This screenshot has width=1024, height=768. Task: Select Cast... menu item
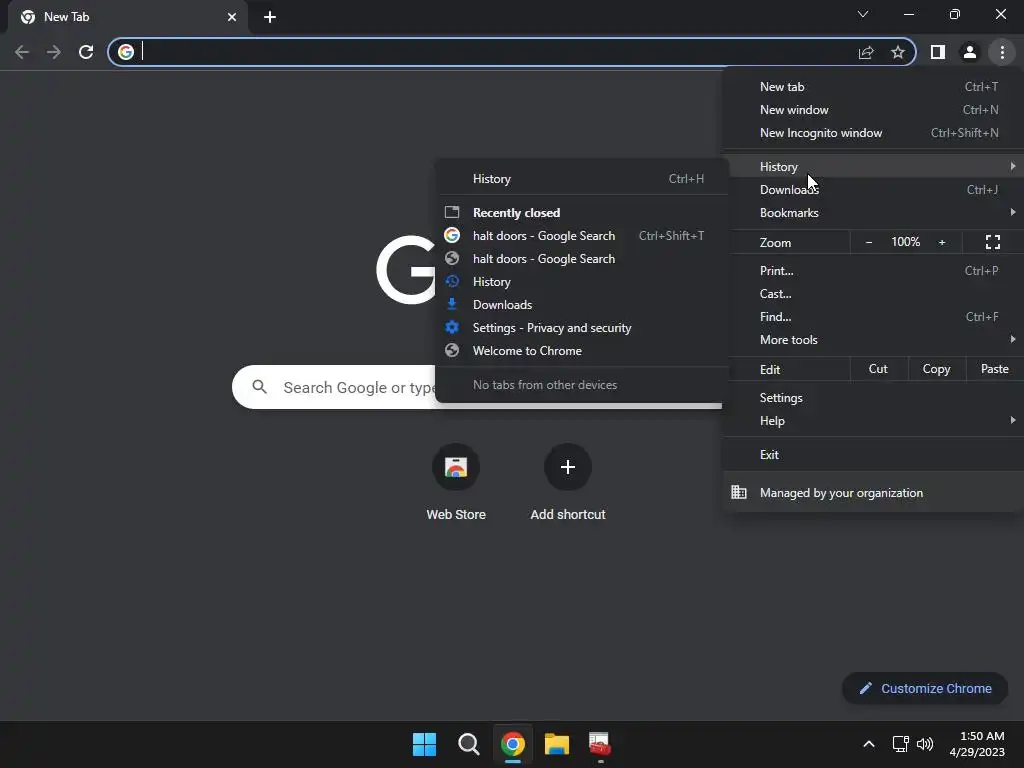coord(873,294)
